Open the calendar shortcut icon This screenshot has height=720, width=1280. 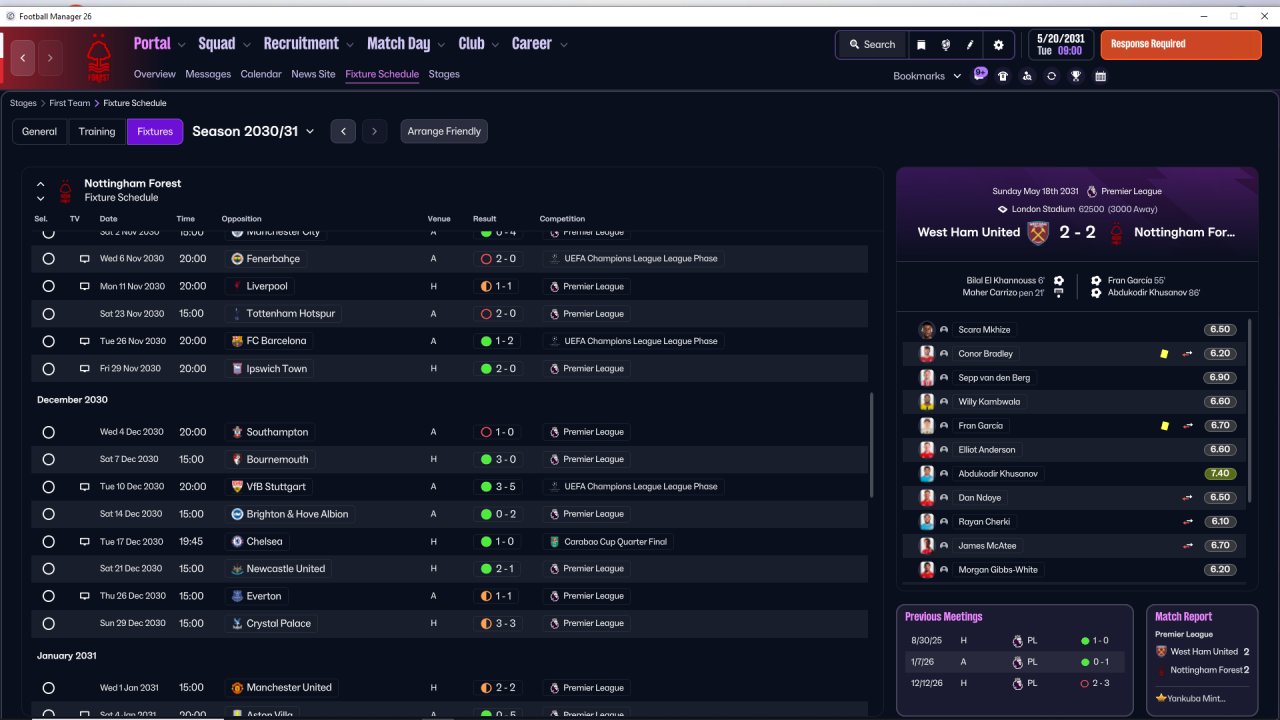1101,76
